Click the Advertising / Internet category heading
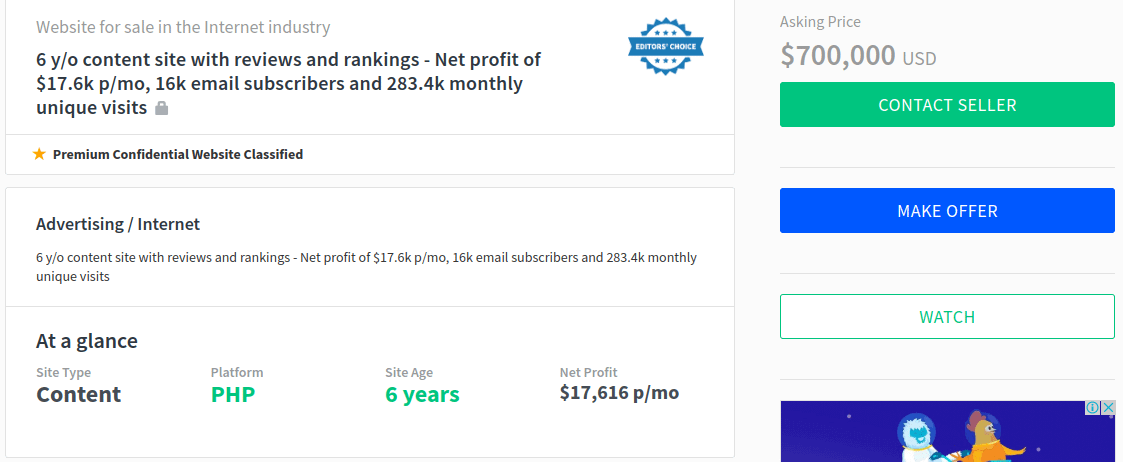Screen dimensions: 1123x462 point(118,224)
